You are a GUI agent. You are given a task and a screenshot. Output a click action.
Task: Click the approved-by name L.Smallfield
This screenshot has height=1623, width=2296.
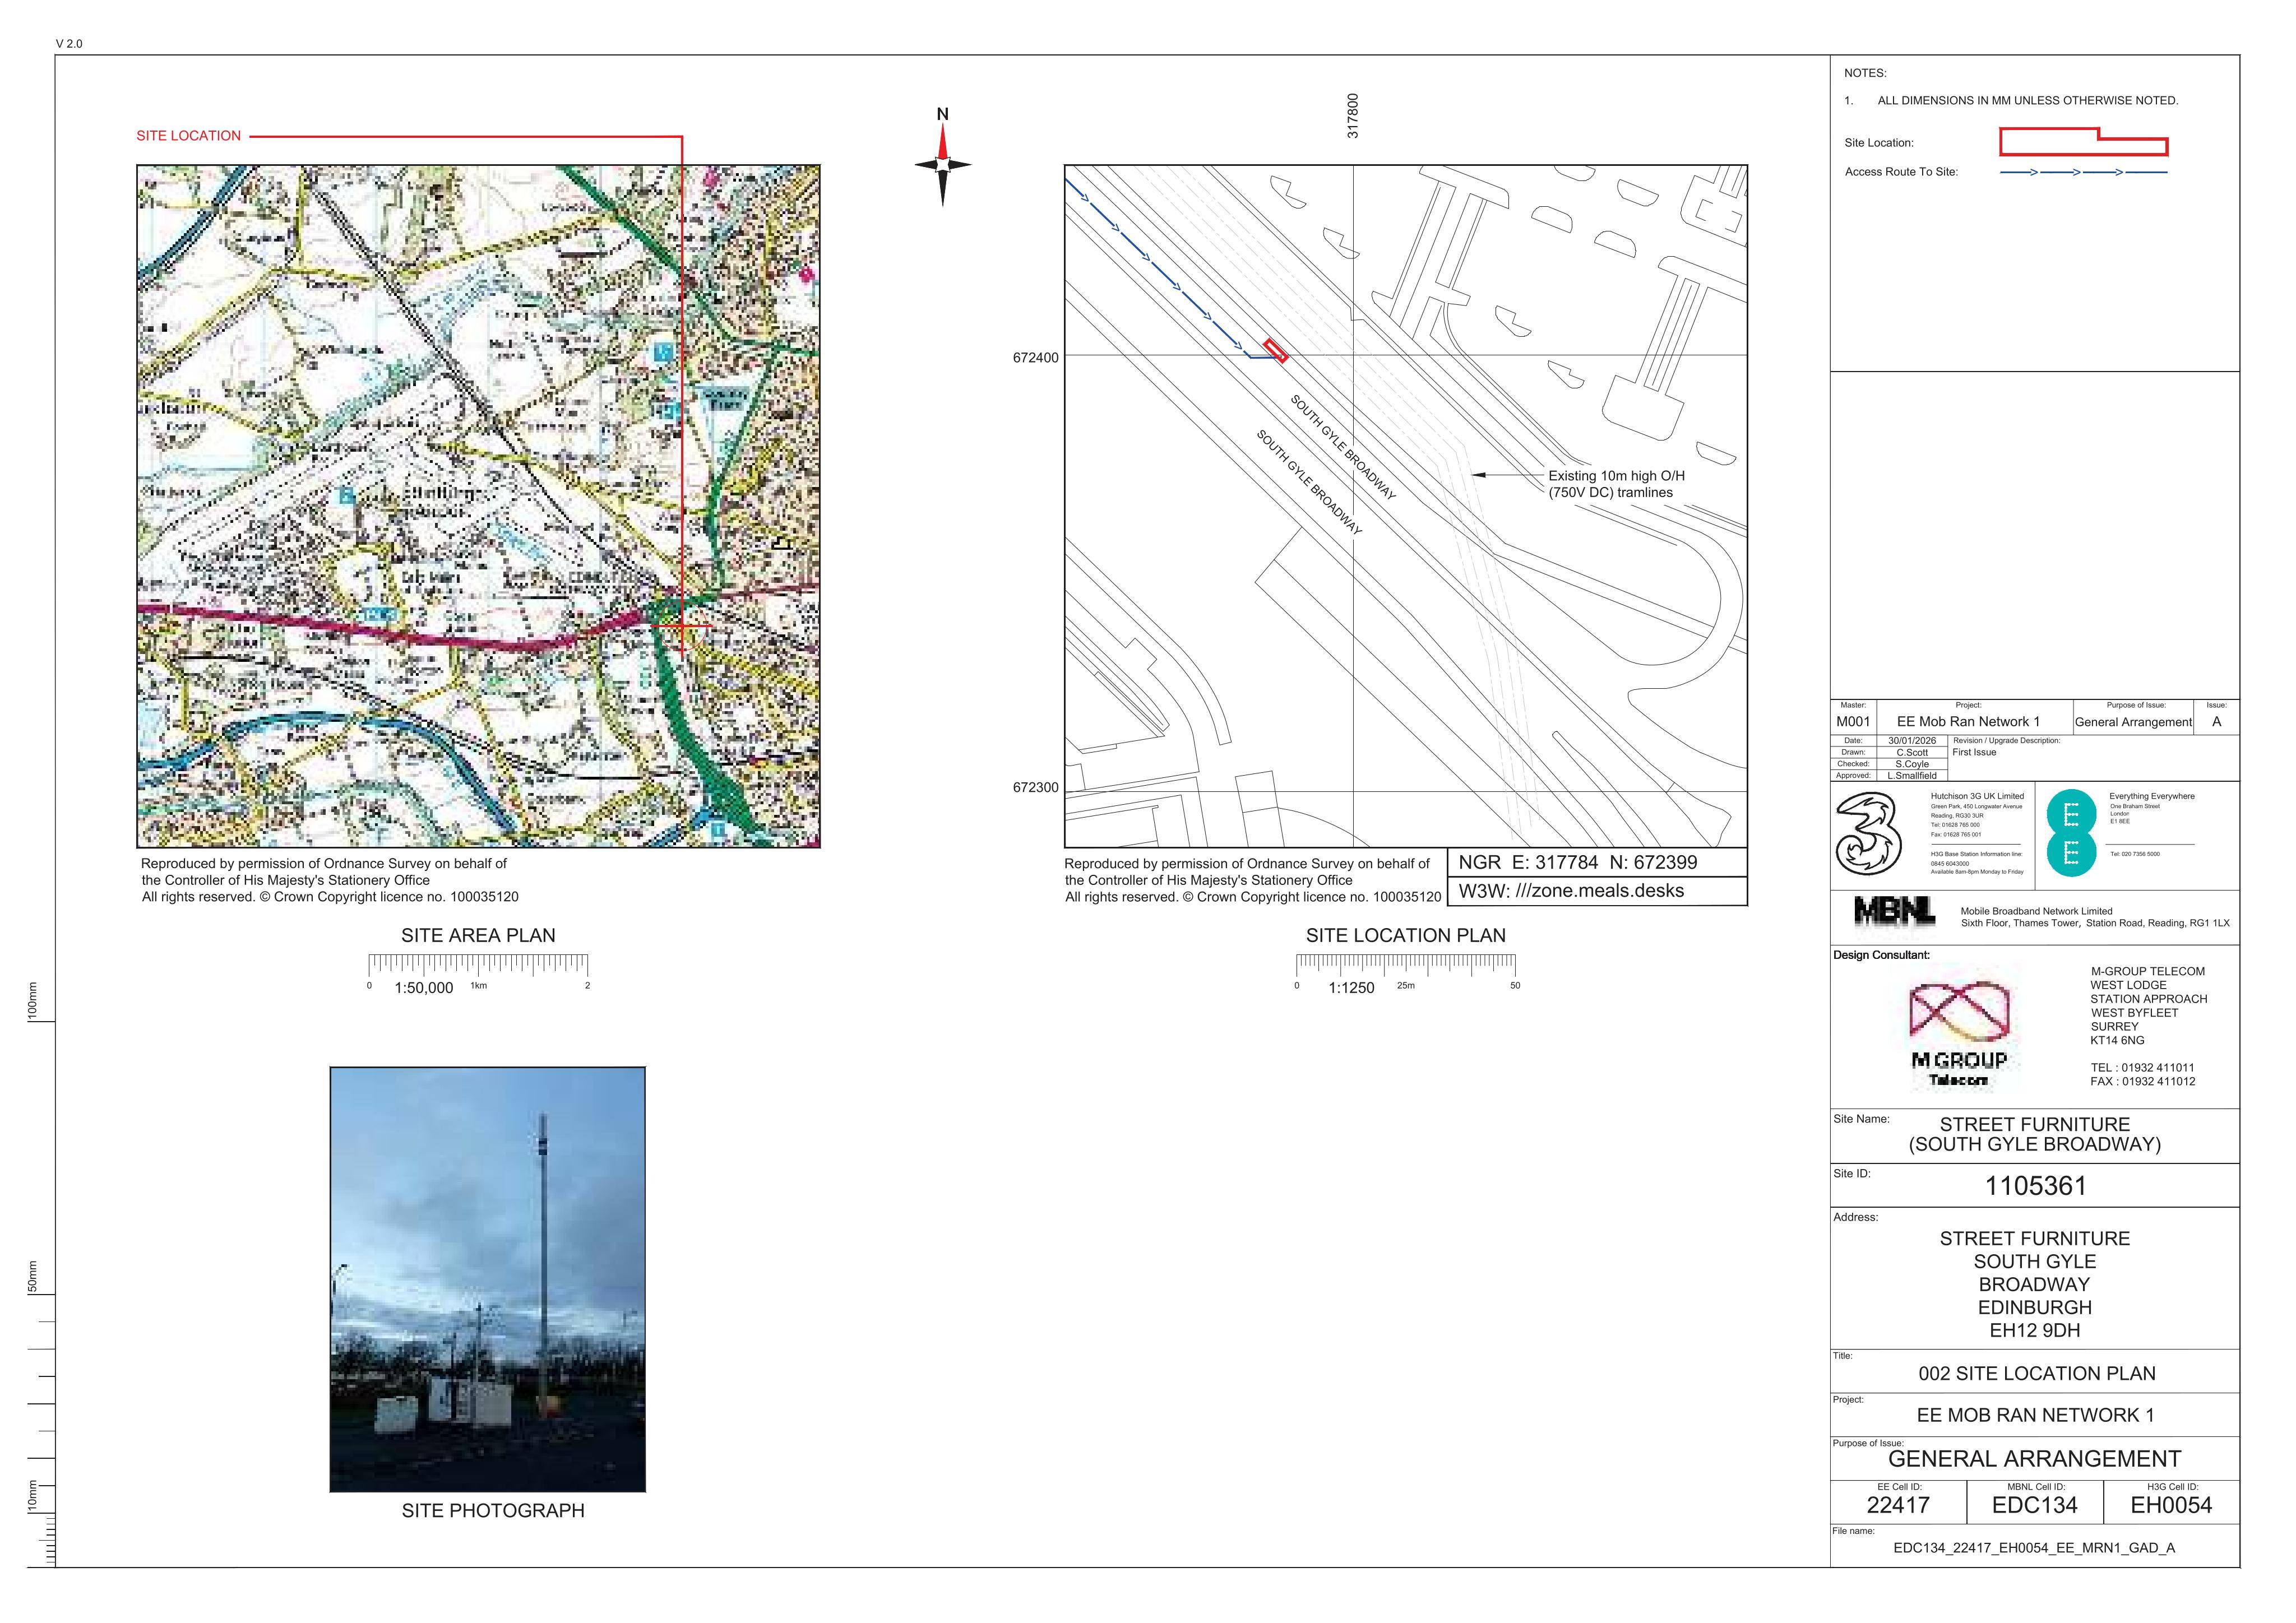(x=1912, y=776)
